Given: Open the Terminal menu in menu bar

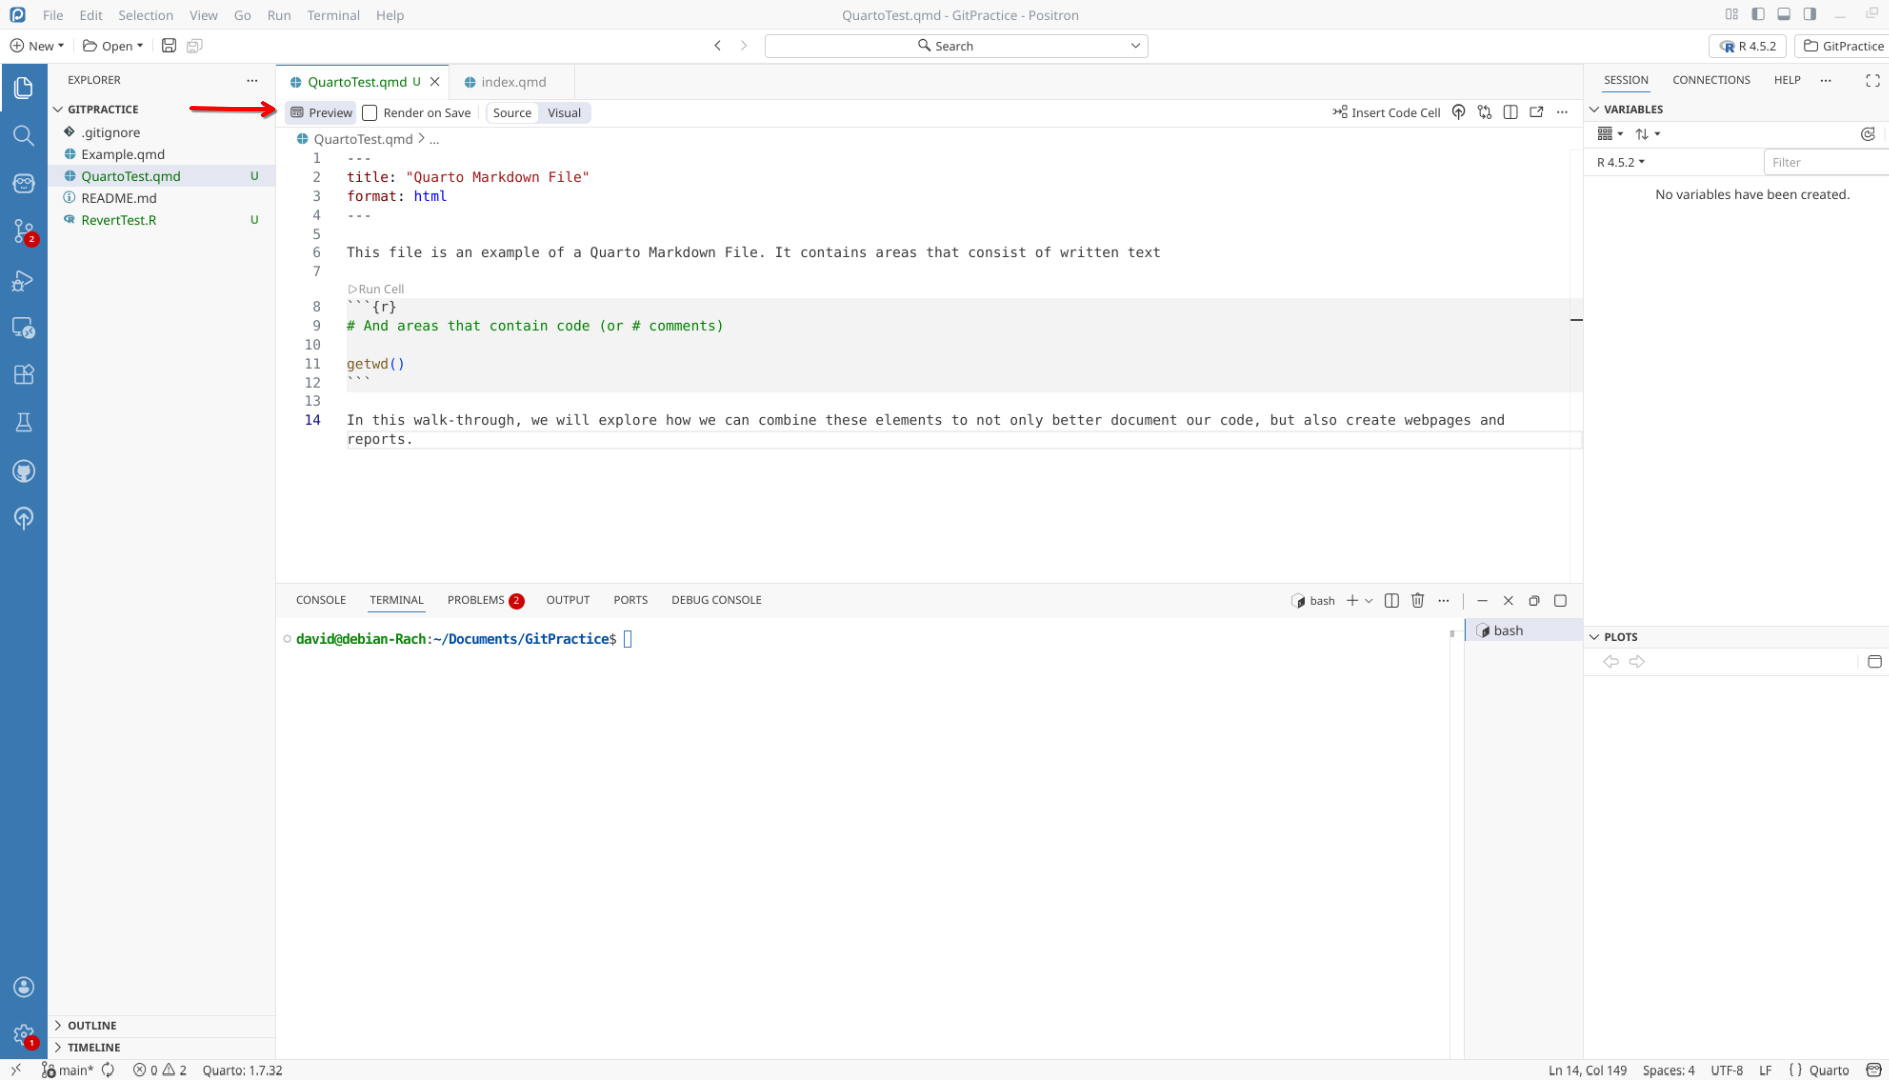Looking at the screenshot, I should point(333,15).
